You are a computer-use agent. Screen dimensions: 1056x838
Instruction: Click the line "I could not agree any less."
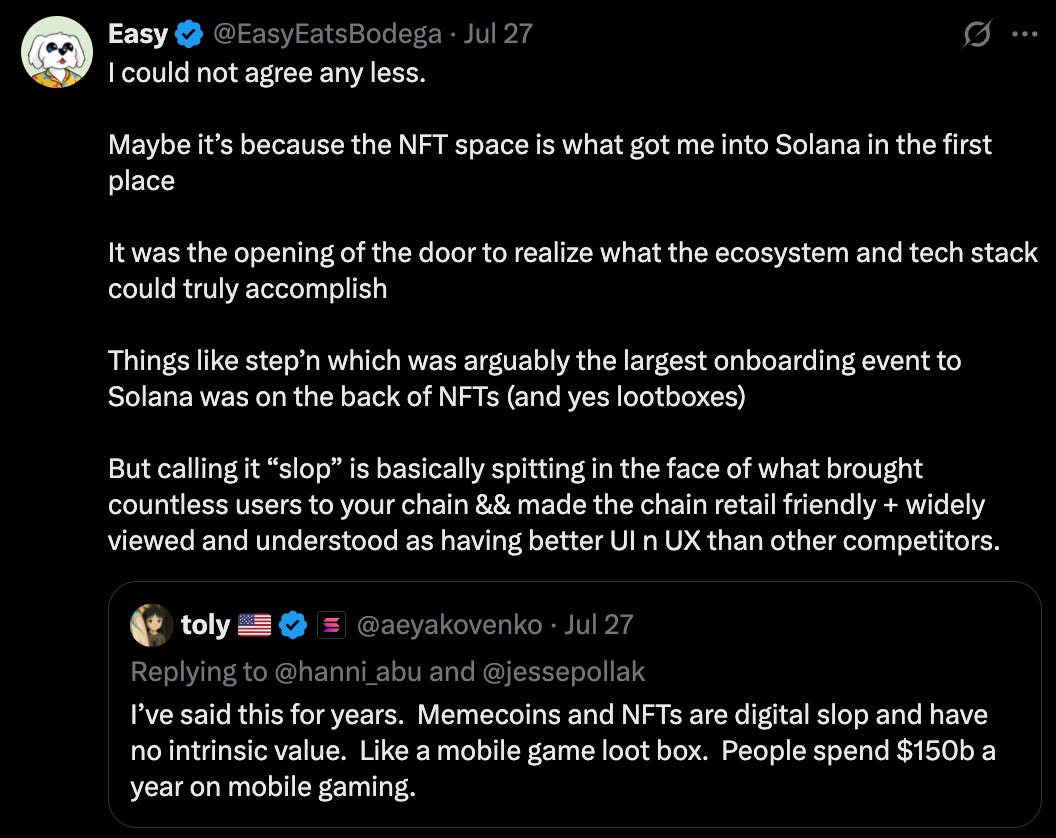point(267,73)
